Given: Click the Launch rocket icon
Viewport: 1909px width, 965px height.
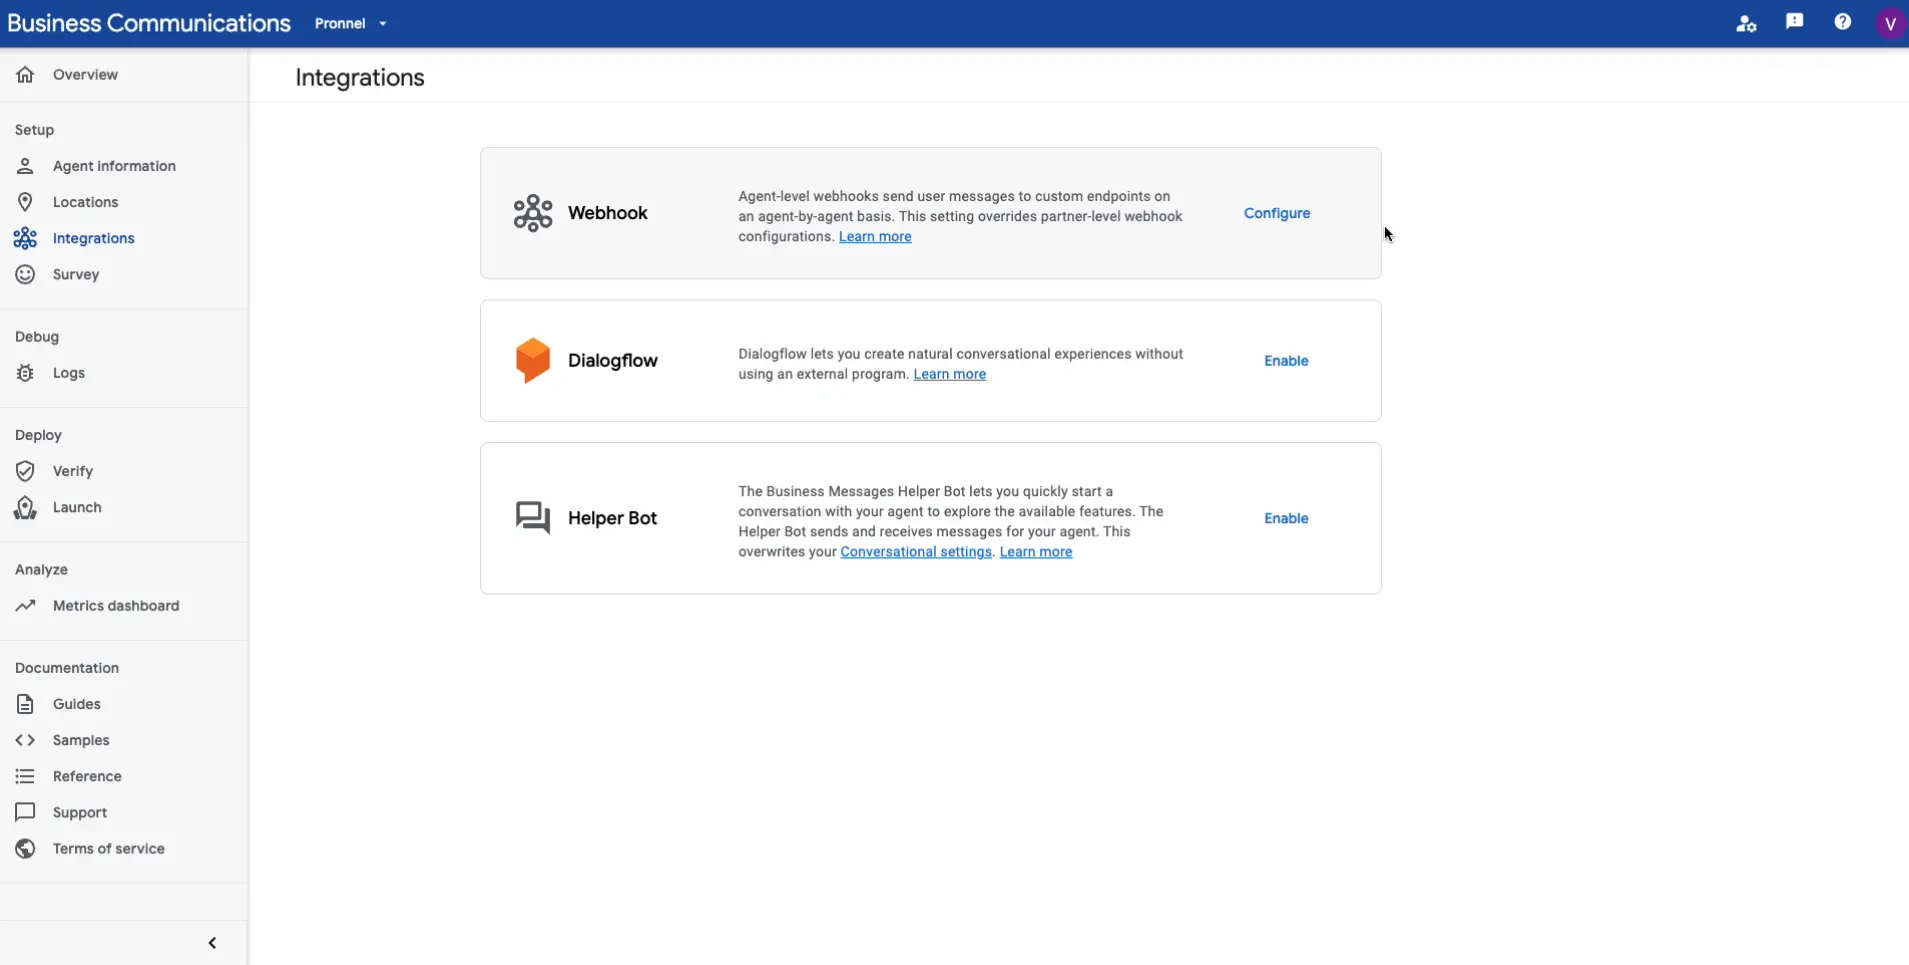Looking at the screenshot, I should click(25, 507).
